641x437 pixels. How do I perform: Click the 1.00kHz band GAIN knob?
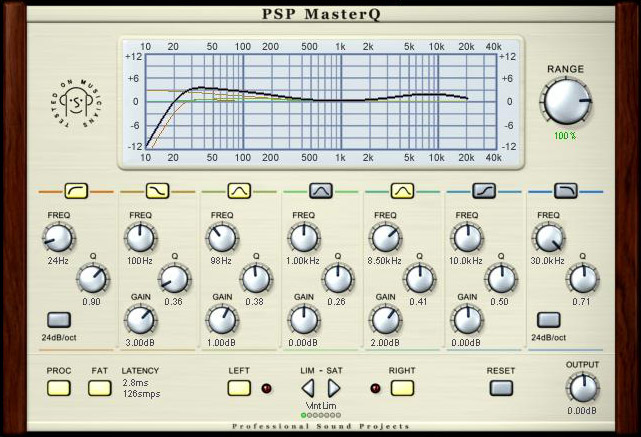304,320
